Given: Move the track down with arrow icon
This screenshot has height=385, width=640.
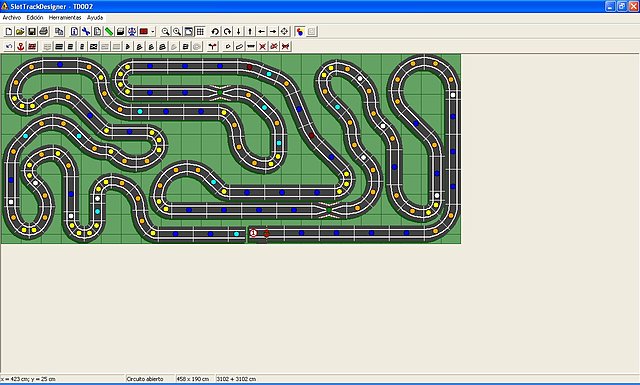Looking at the screenshot, I should (239, 31).
